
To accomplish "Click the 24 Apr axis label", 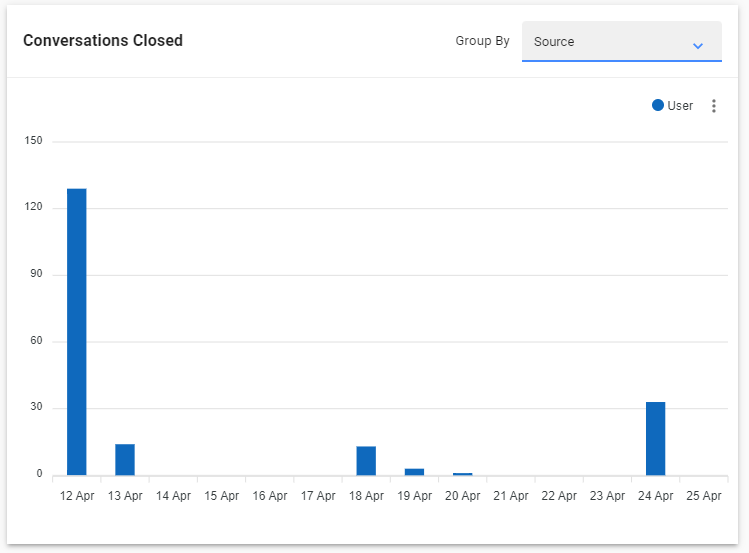I will pos(656,495).
